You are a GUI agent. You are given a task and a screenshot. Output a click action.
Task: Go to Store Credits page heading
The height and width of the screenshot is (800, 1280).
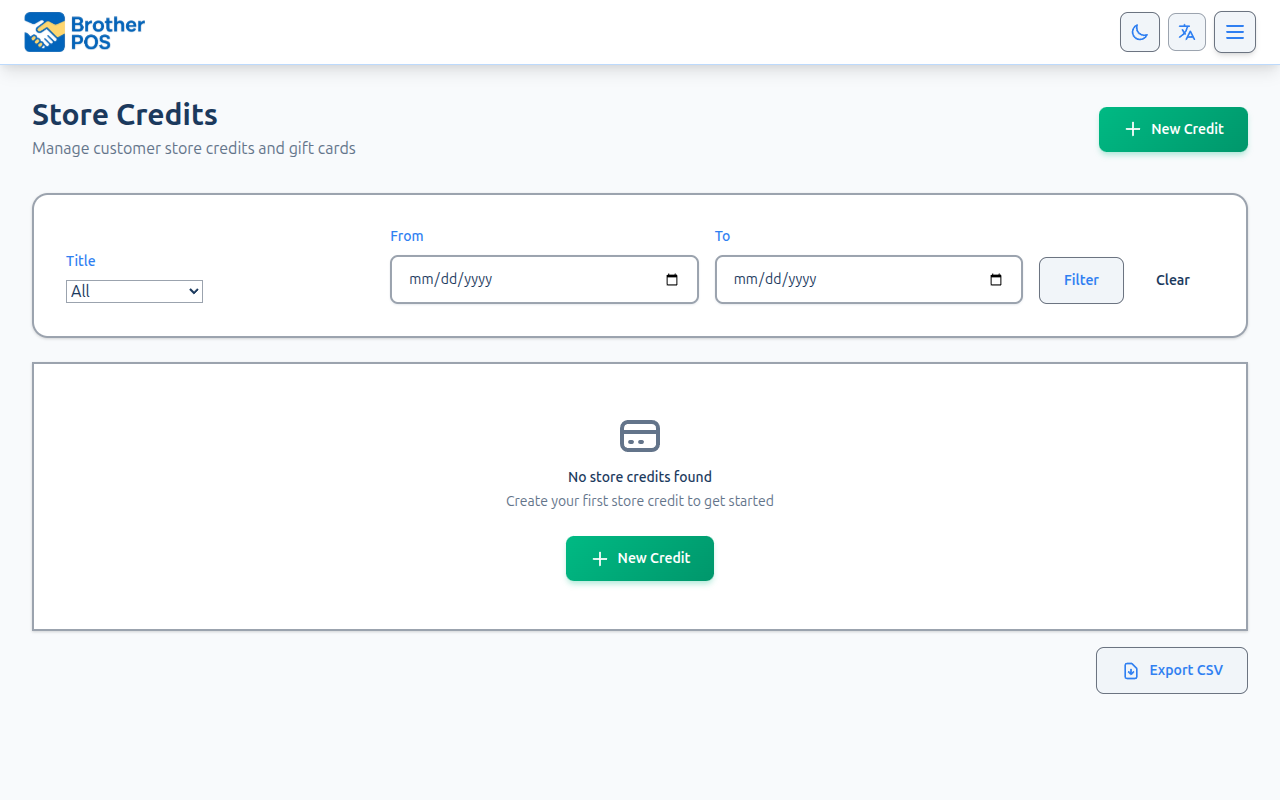pos(124,115)
